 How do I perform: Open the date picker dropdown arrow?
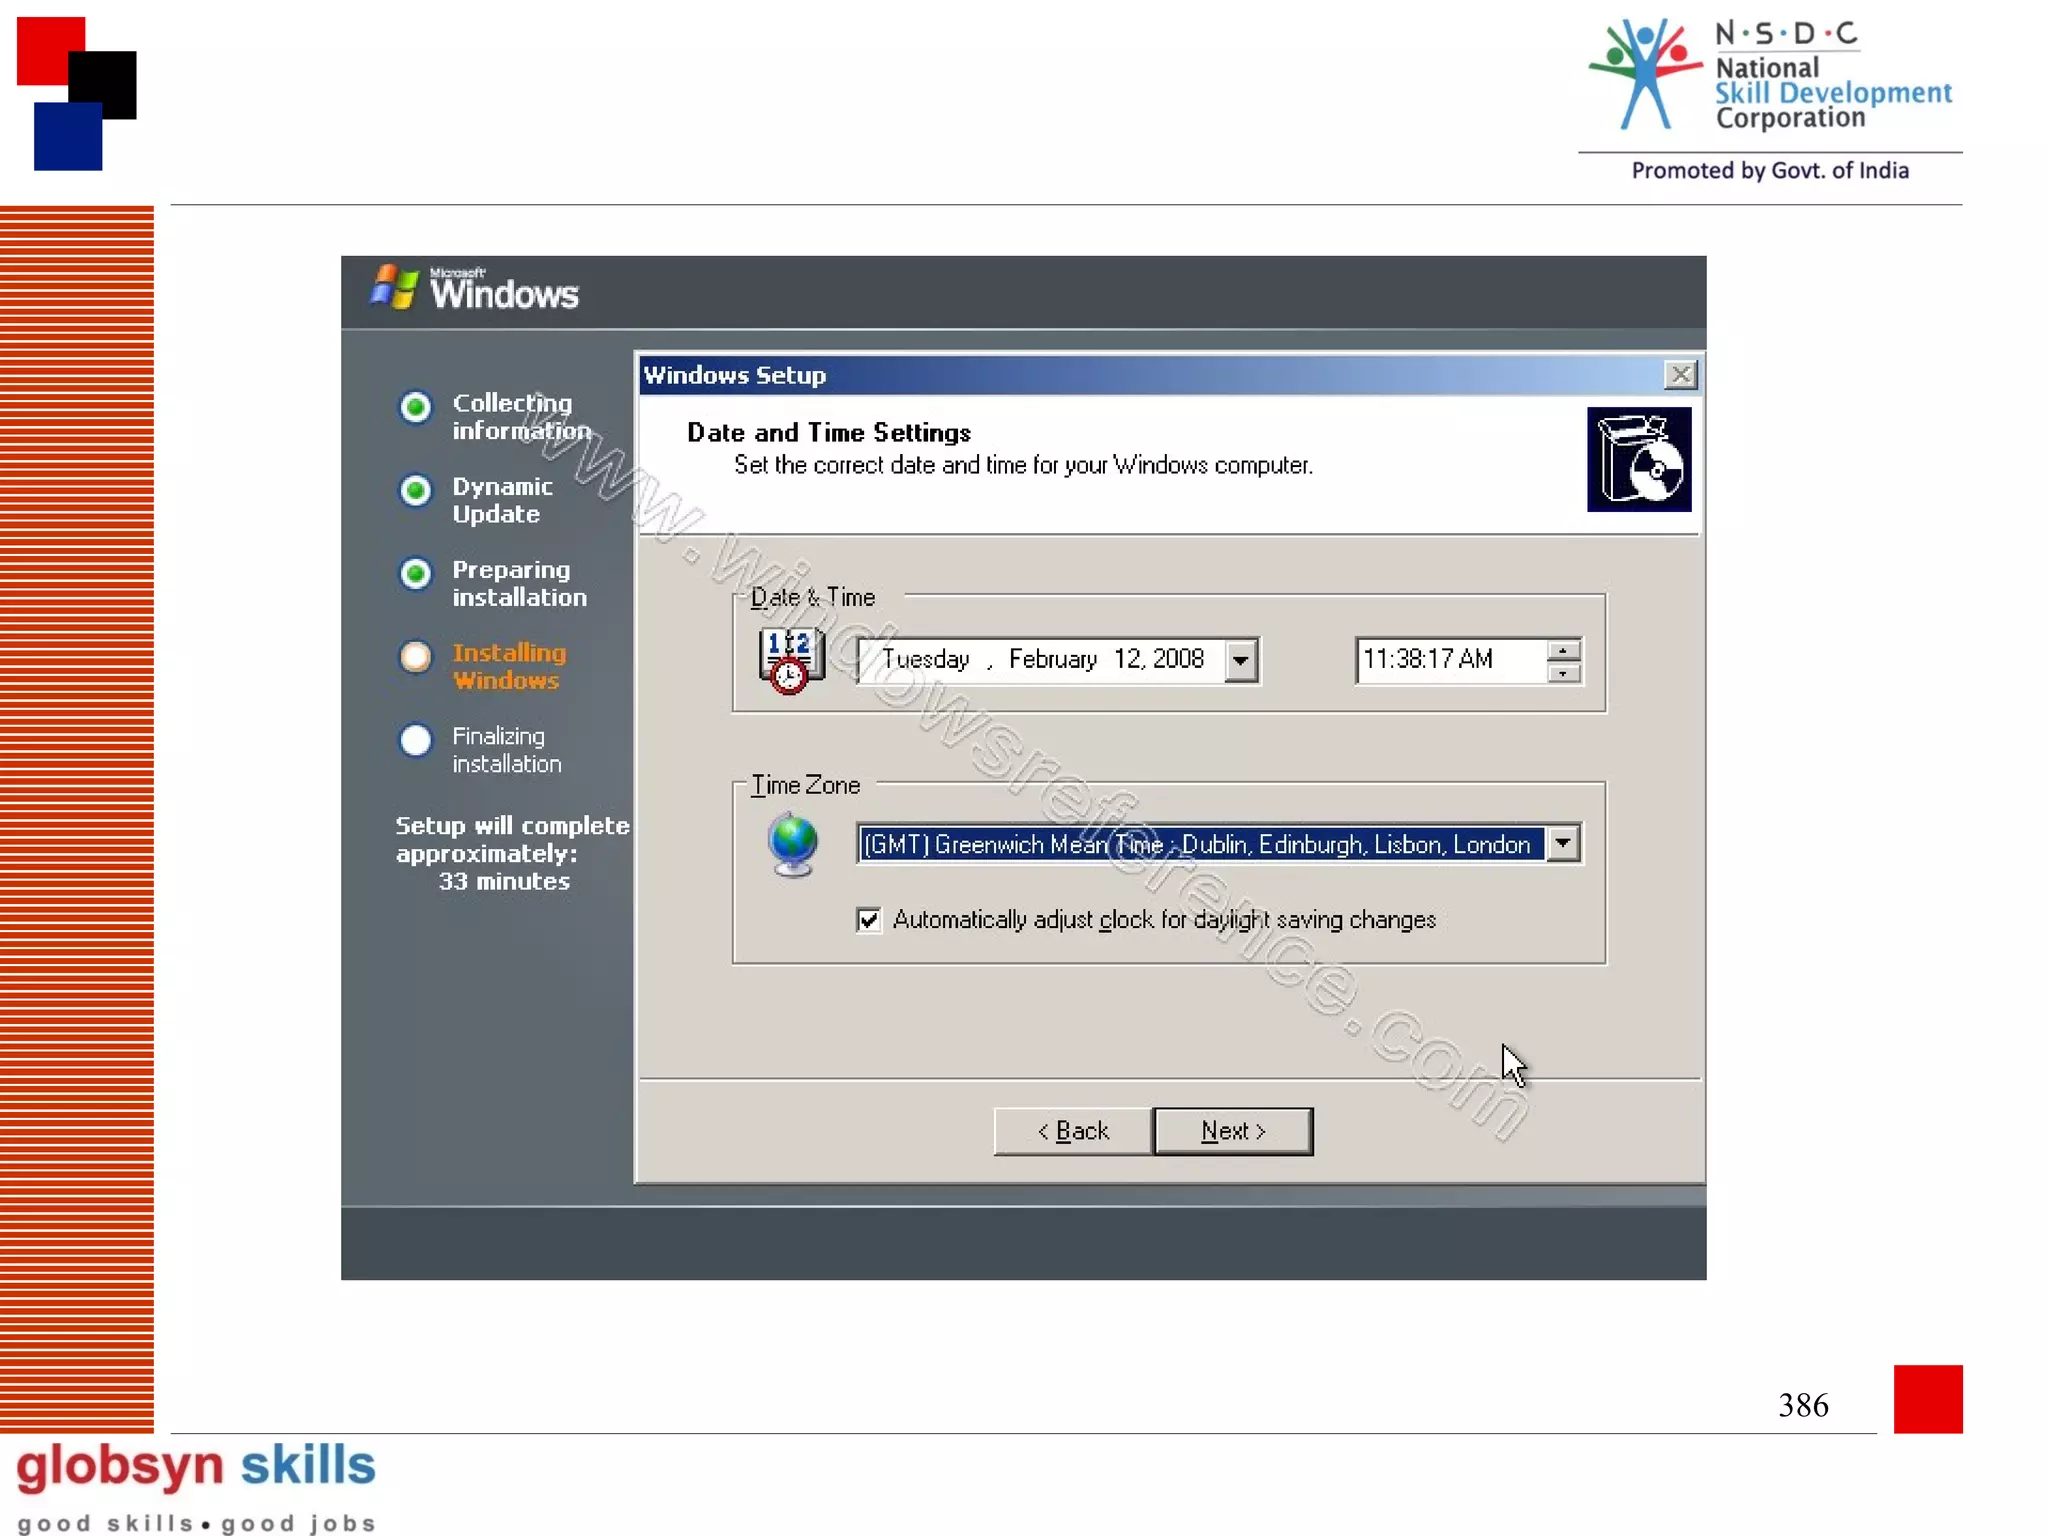point(1240,660)
